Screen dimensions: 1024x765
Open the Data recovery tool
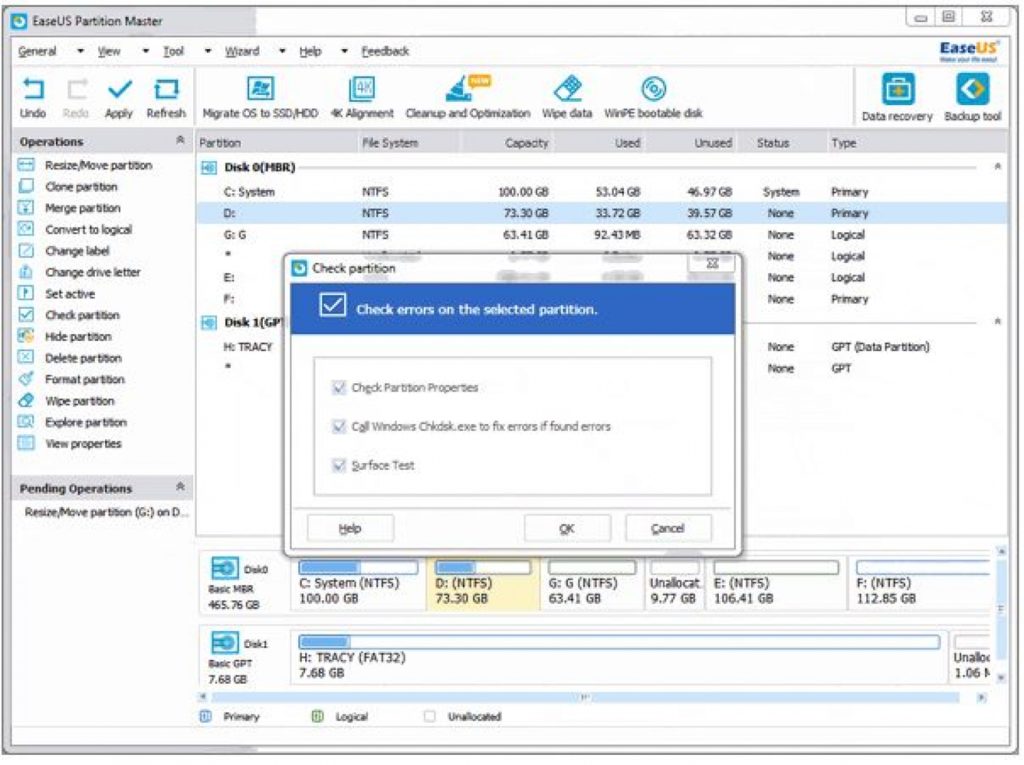[897, 98]
